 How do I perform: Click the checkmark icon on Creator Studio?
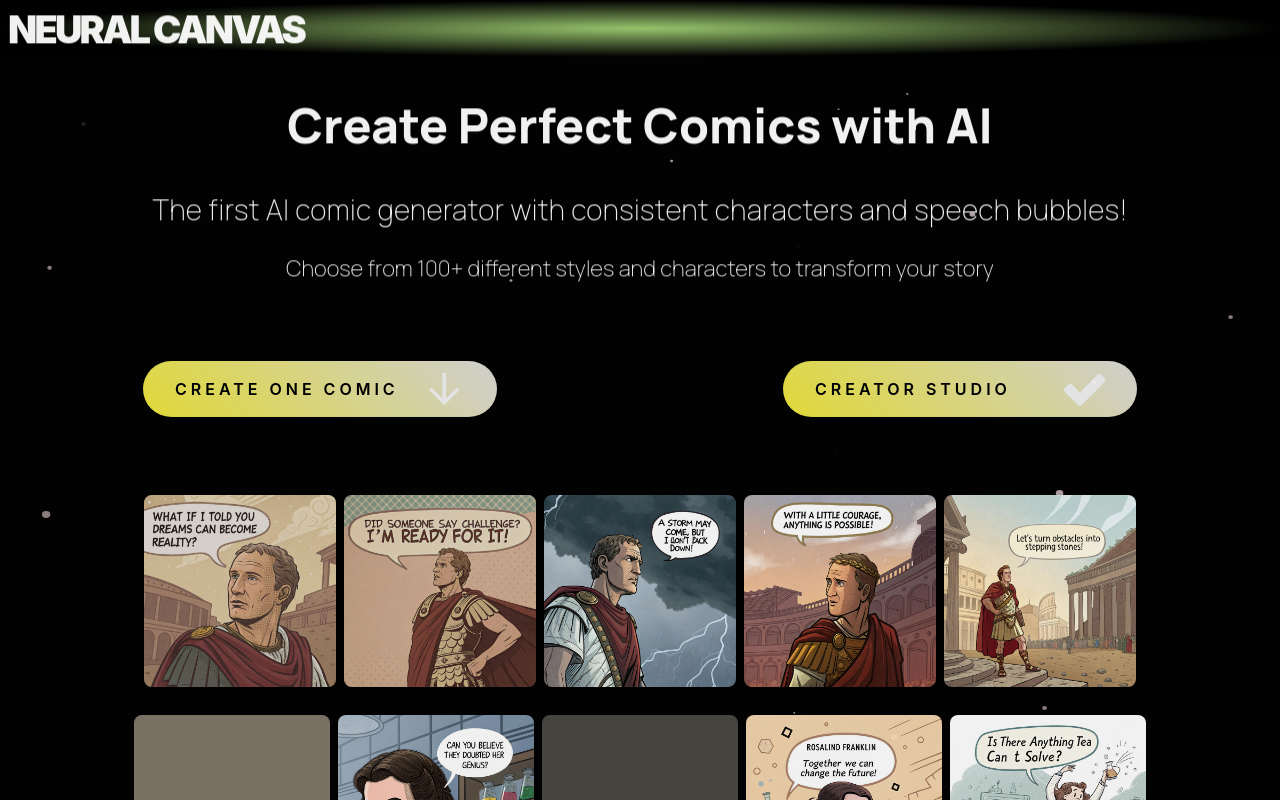[x=1084, y=389]
